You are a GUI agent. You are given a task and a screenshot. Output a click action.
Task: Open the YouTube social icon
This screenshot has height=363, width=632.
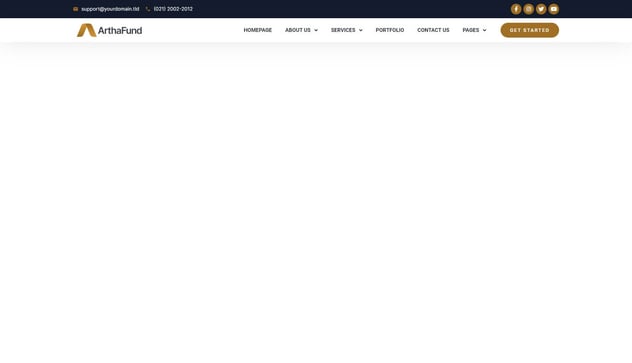(x=554, y=9)
